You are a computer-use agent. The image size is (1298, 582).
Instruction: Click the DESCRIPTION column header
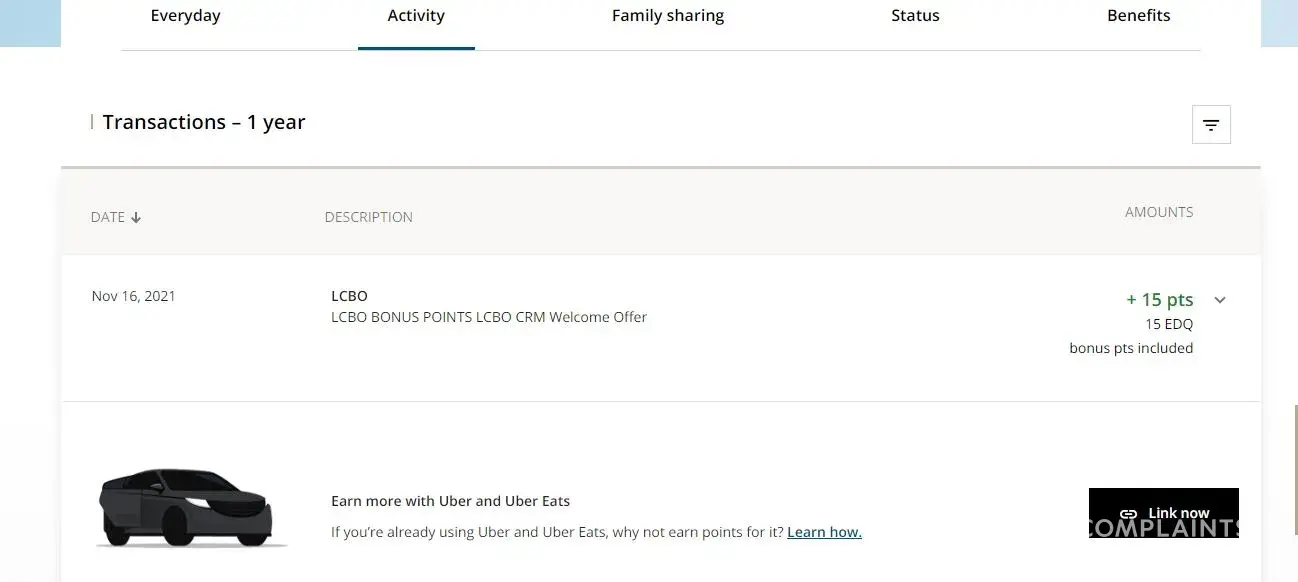pos(368,217)
